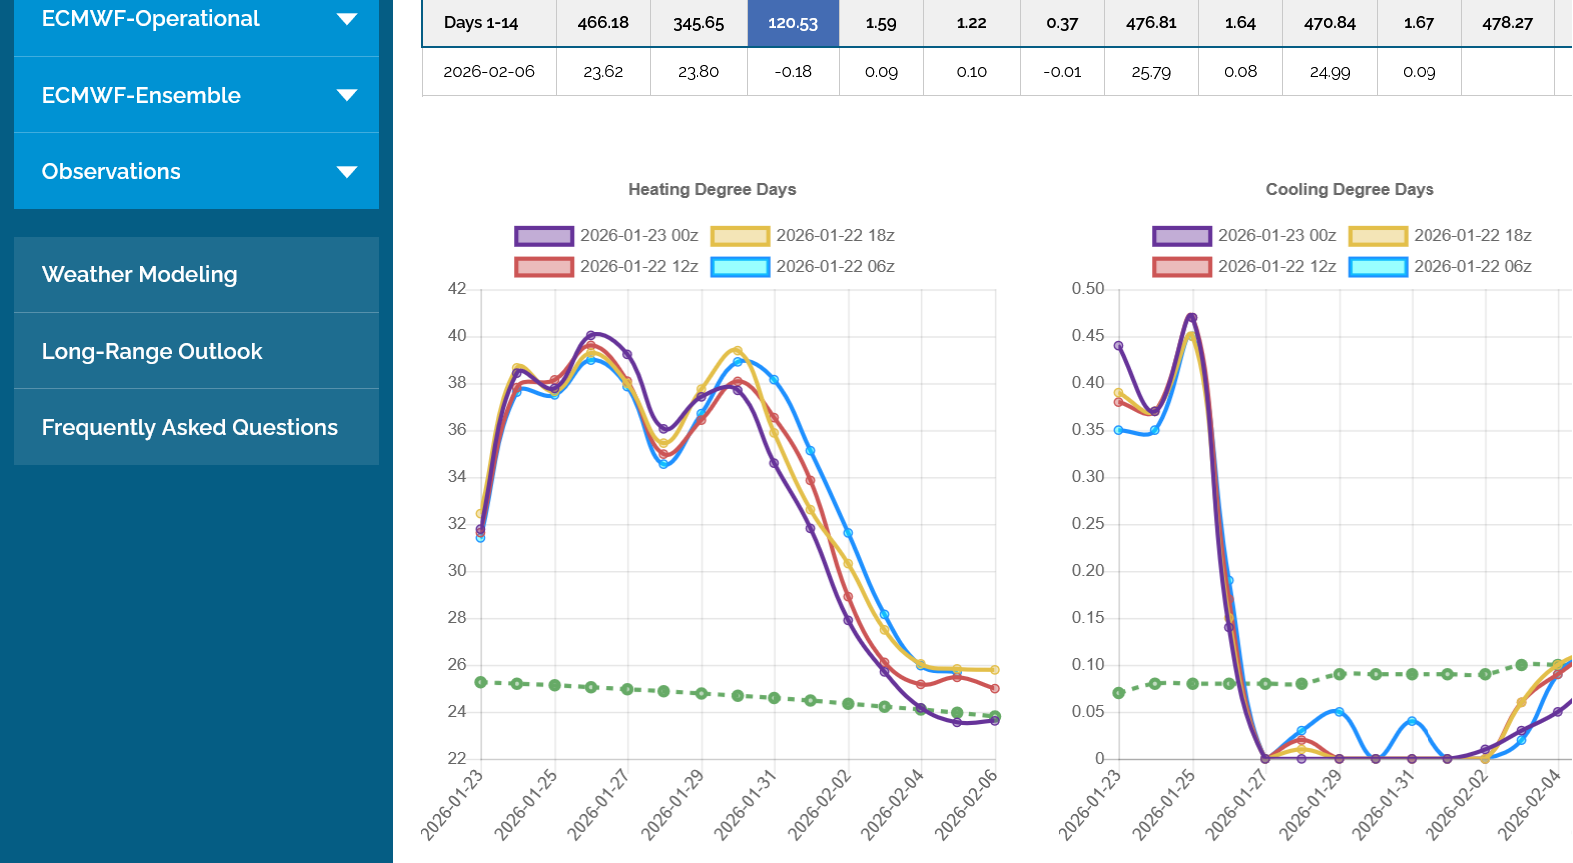Expand the ECMWF-Ensemble dropdown arrow
This screenshot has height=863, width=1573.
tap(346, 95)
